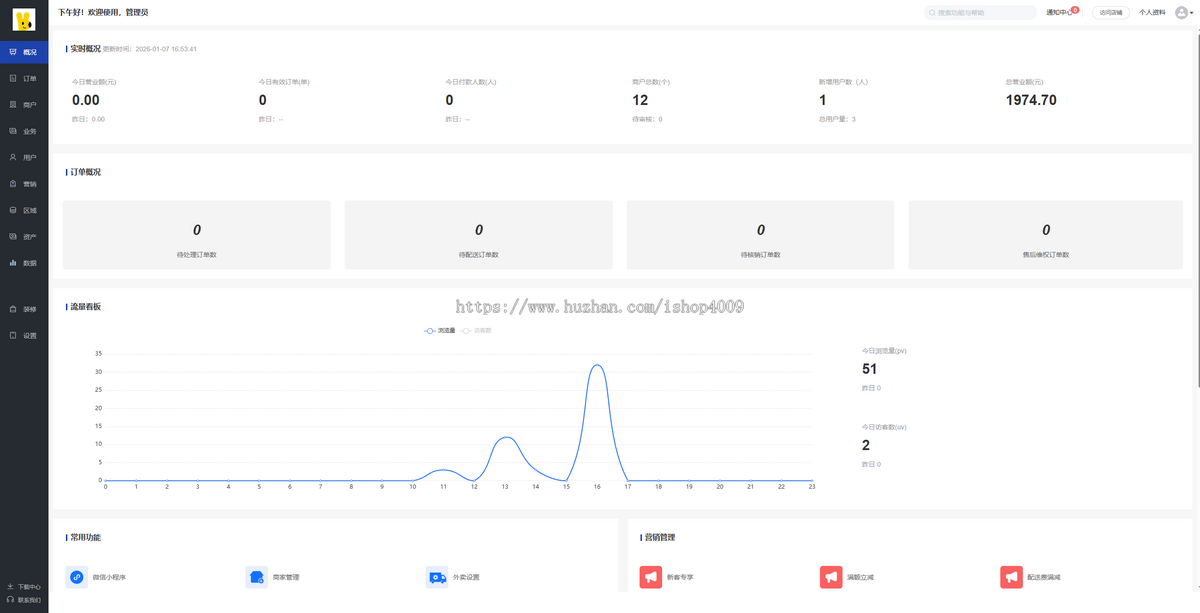Click the yellow rabbit logo
1200x613 pixels.
(x=24, y=20)
